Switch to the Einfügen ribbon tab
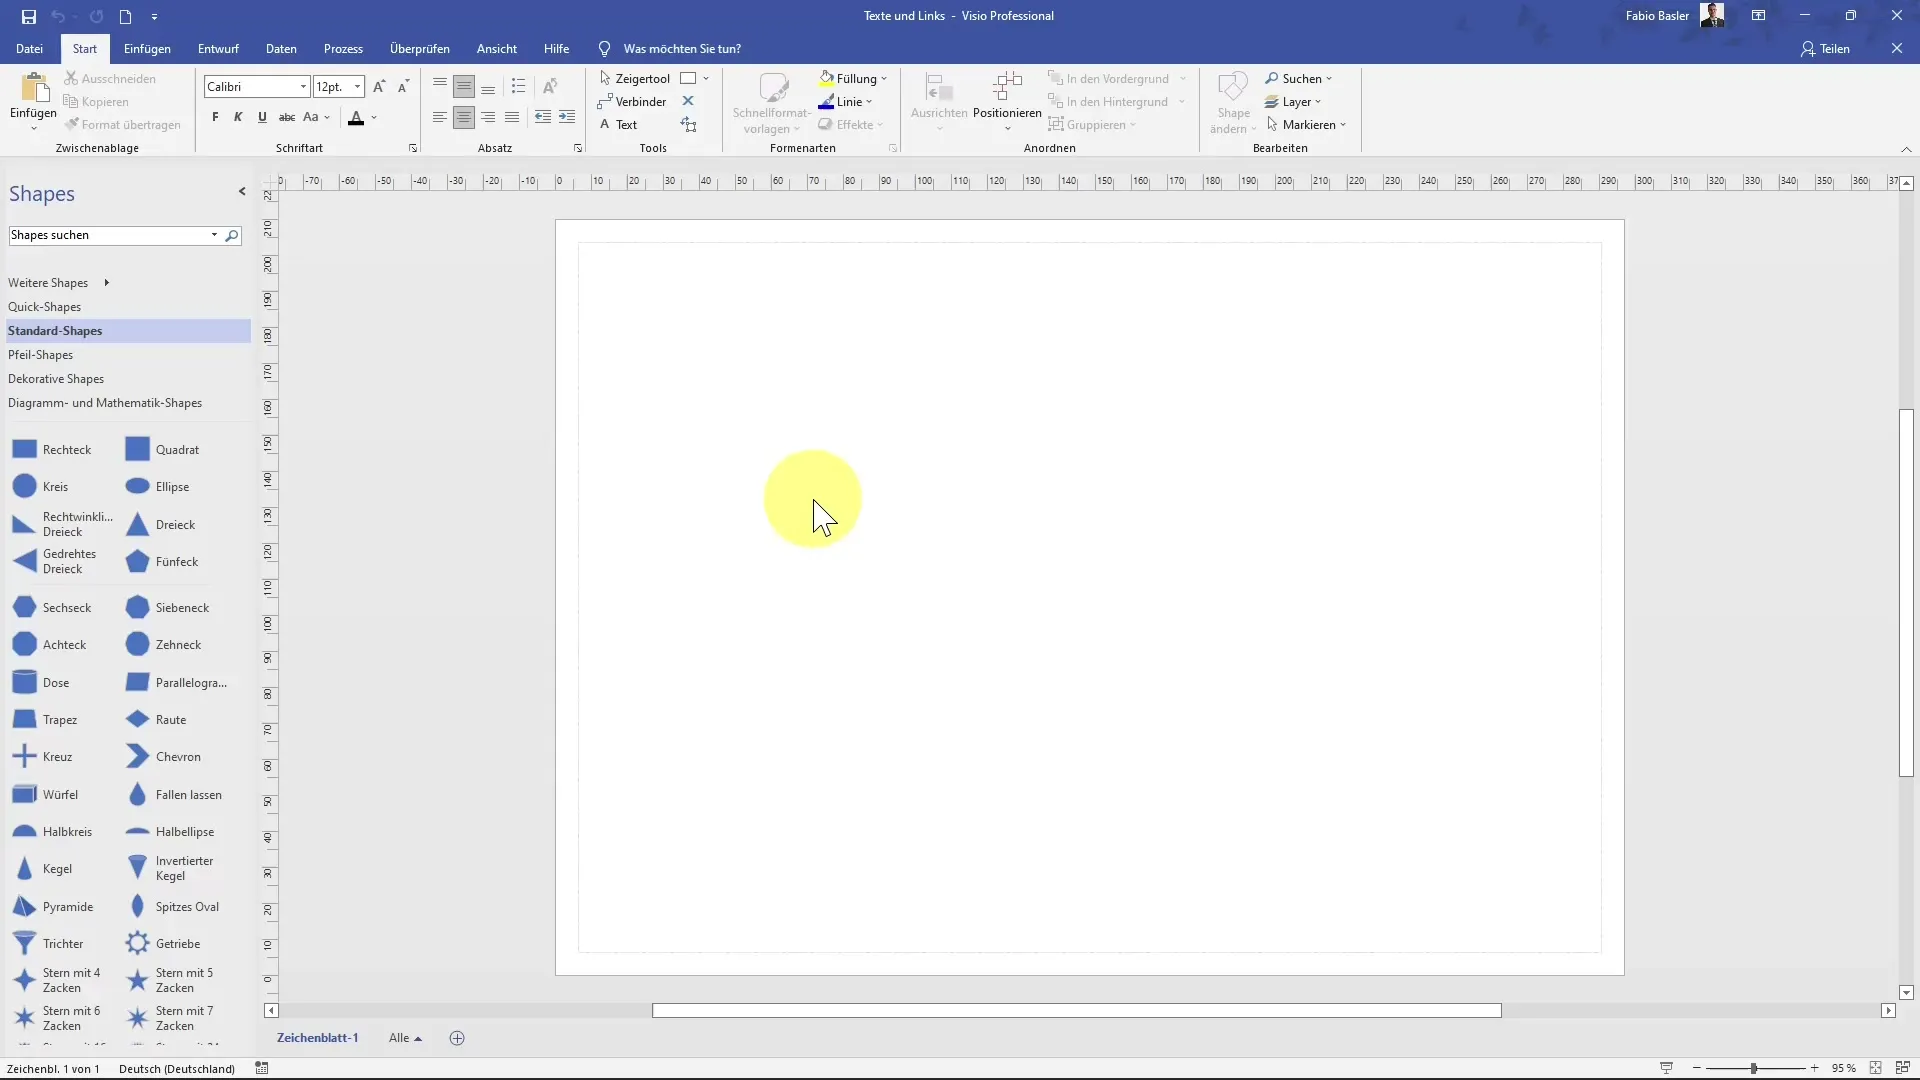 (146, 49)
